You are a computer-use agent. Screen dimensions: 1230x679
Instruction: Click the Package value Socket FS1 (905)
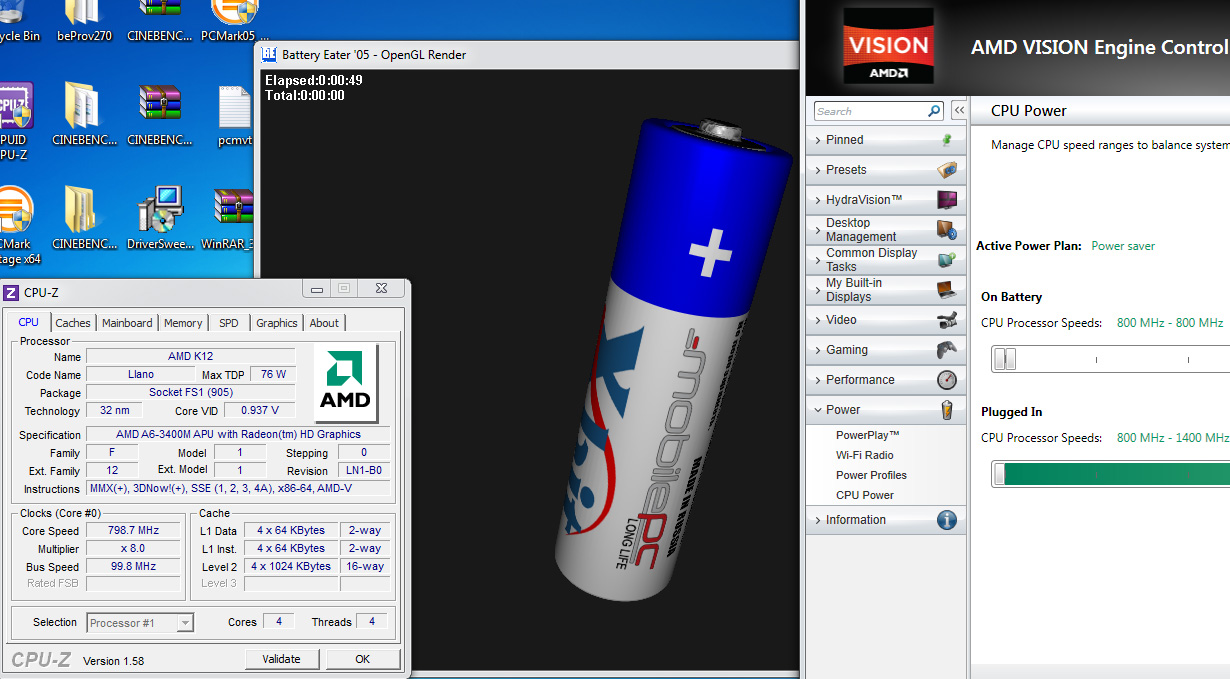click(x=191, y=393)
